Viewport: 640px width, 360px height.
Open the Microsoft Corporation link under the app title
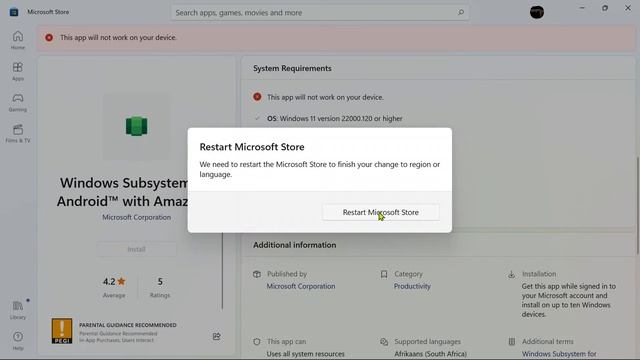(136, 217)
